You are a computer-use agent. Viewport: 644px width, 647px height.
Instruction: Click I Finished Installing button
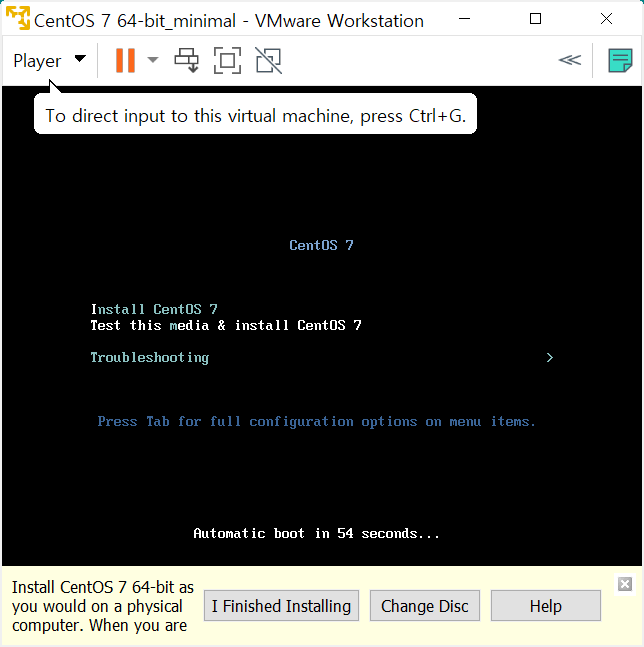click(281, 606)
